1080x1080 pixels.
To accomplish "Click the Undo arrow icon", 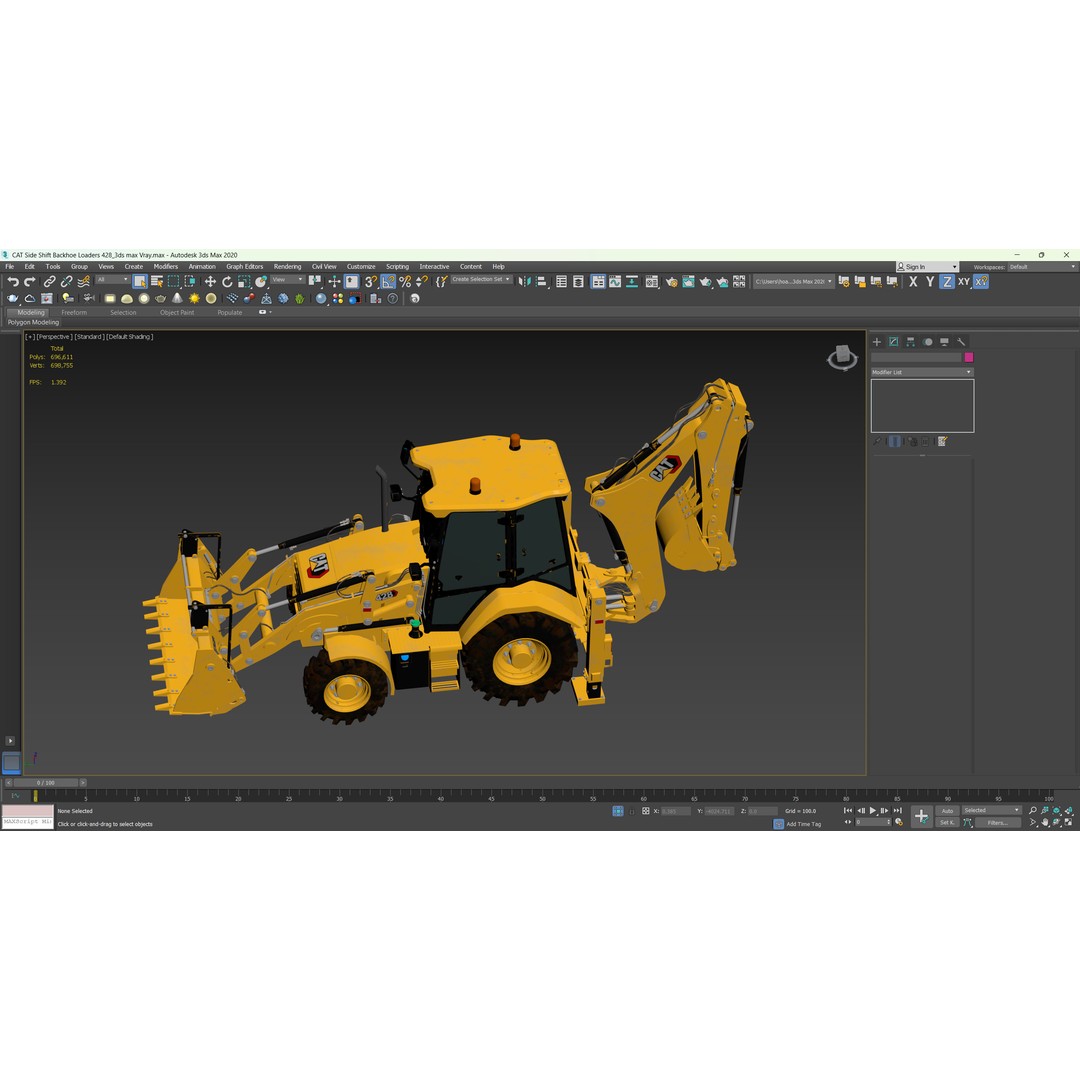I will tap(13, 282).
